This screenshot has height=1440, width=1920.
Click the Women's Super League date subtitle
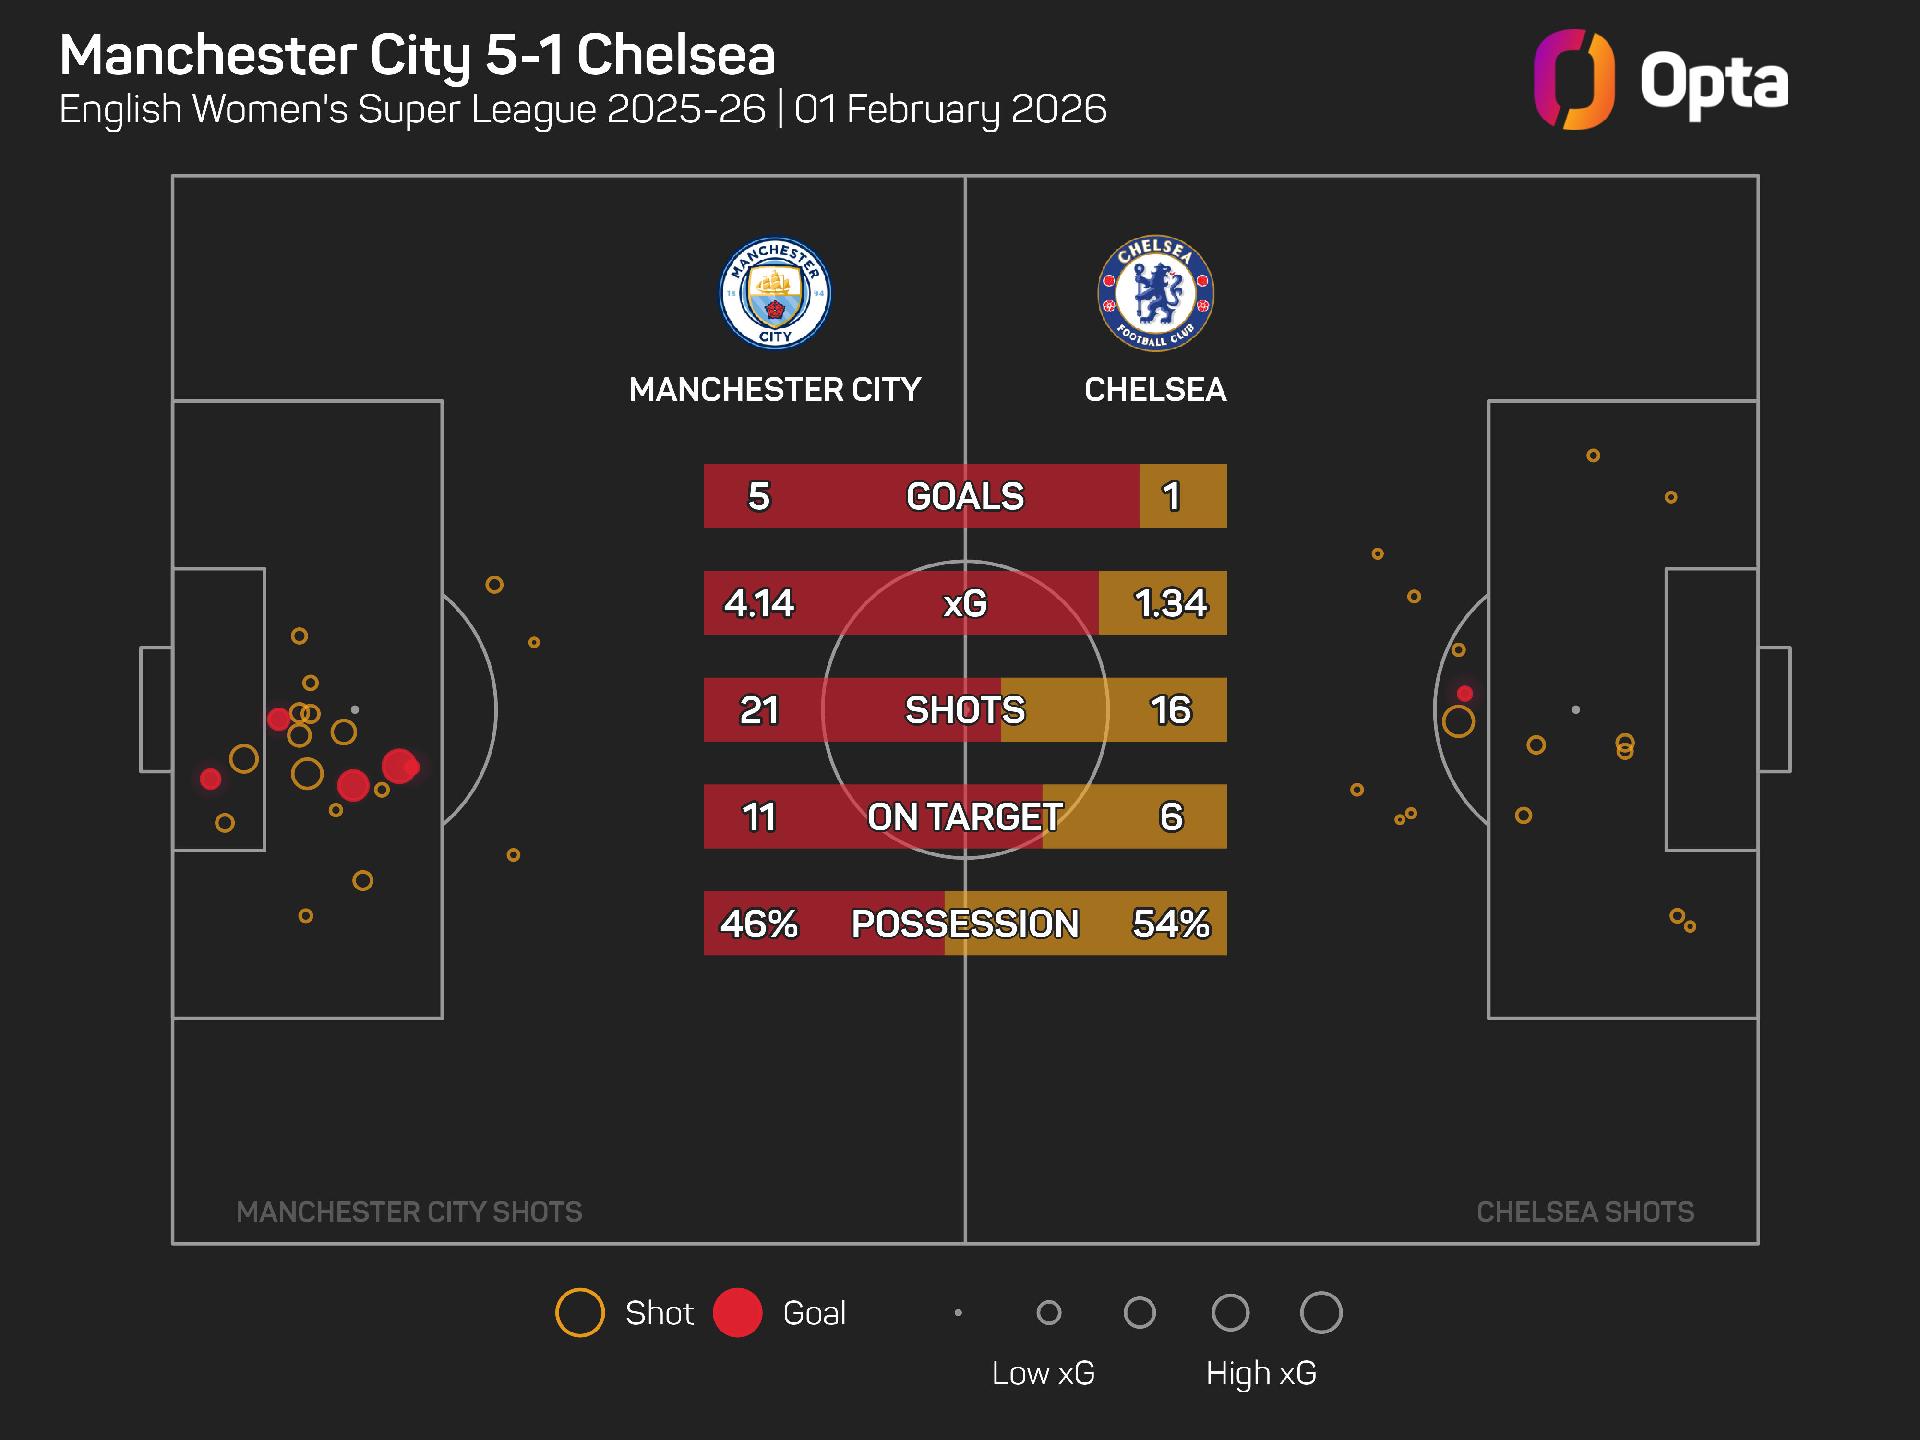582,109
